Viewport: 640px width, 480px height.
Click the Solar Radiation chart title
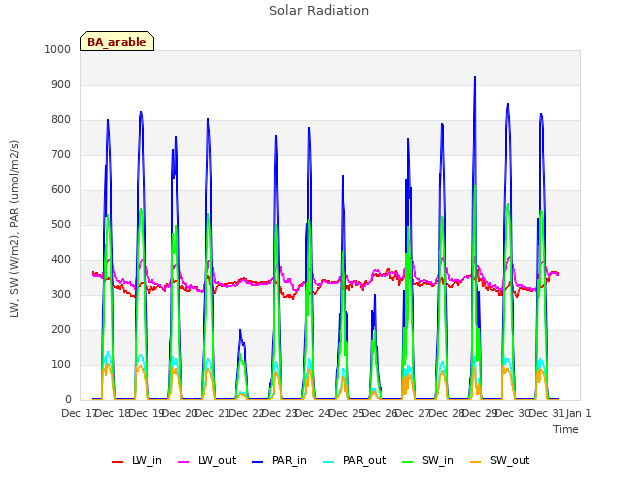[x=319, y=11]
